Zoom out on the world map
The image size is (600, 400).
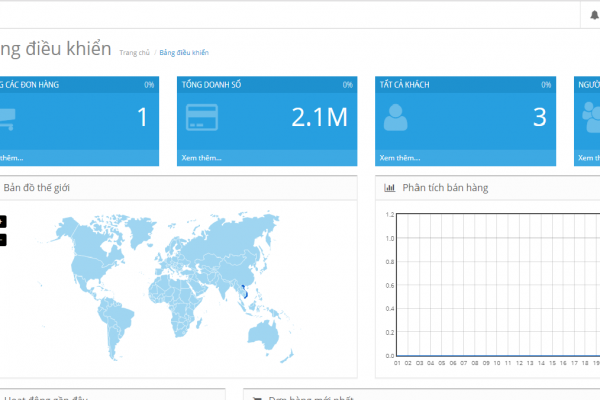pyautogui.click(x=3, y=240)
